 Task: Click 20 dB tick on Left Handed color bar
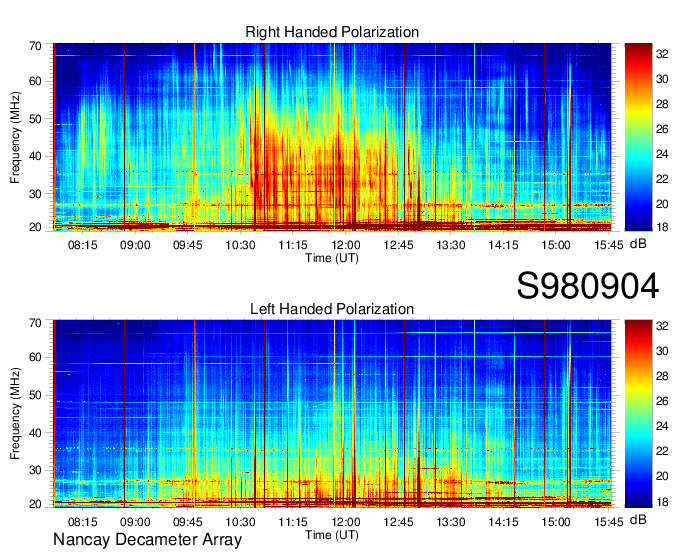pos(662,477)
